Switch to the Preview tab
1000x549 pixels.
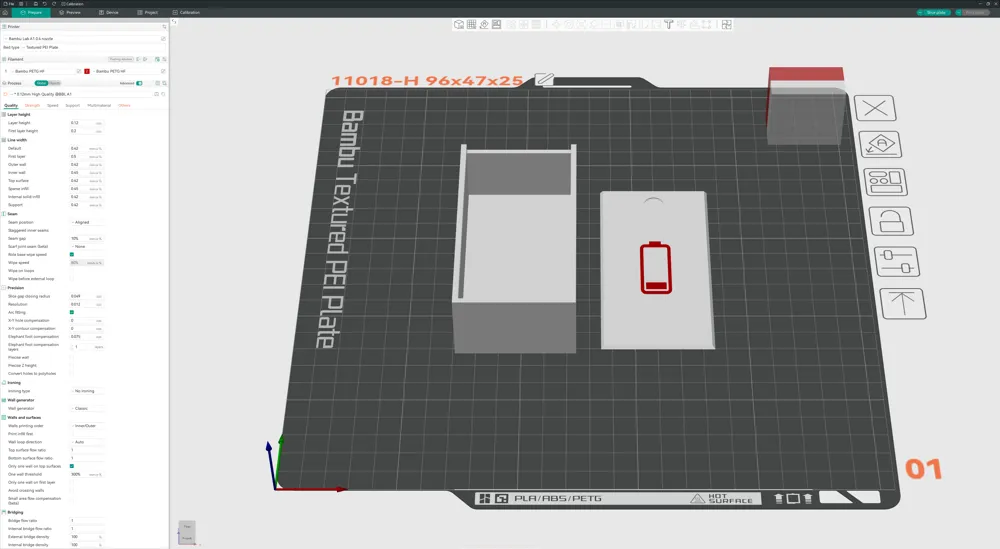tap(70, 12)
